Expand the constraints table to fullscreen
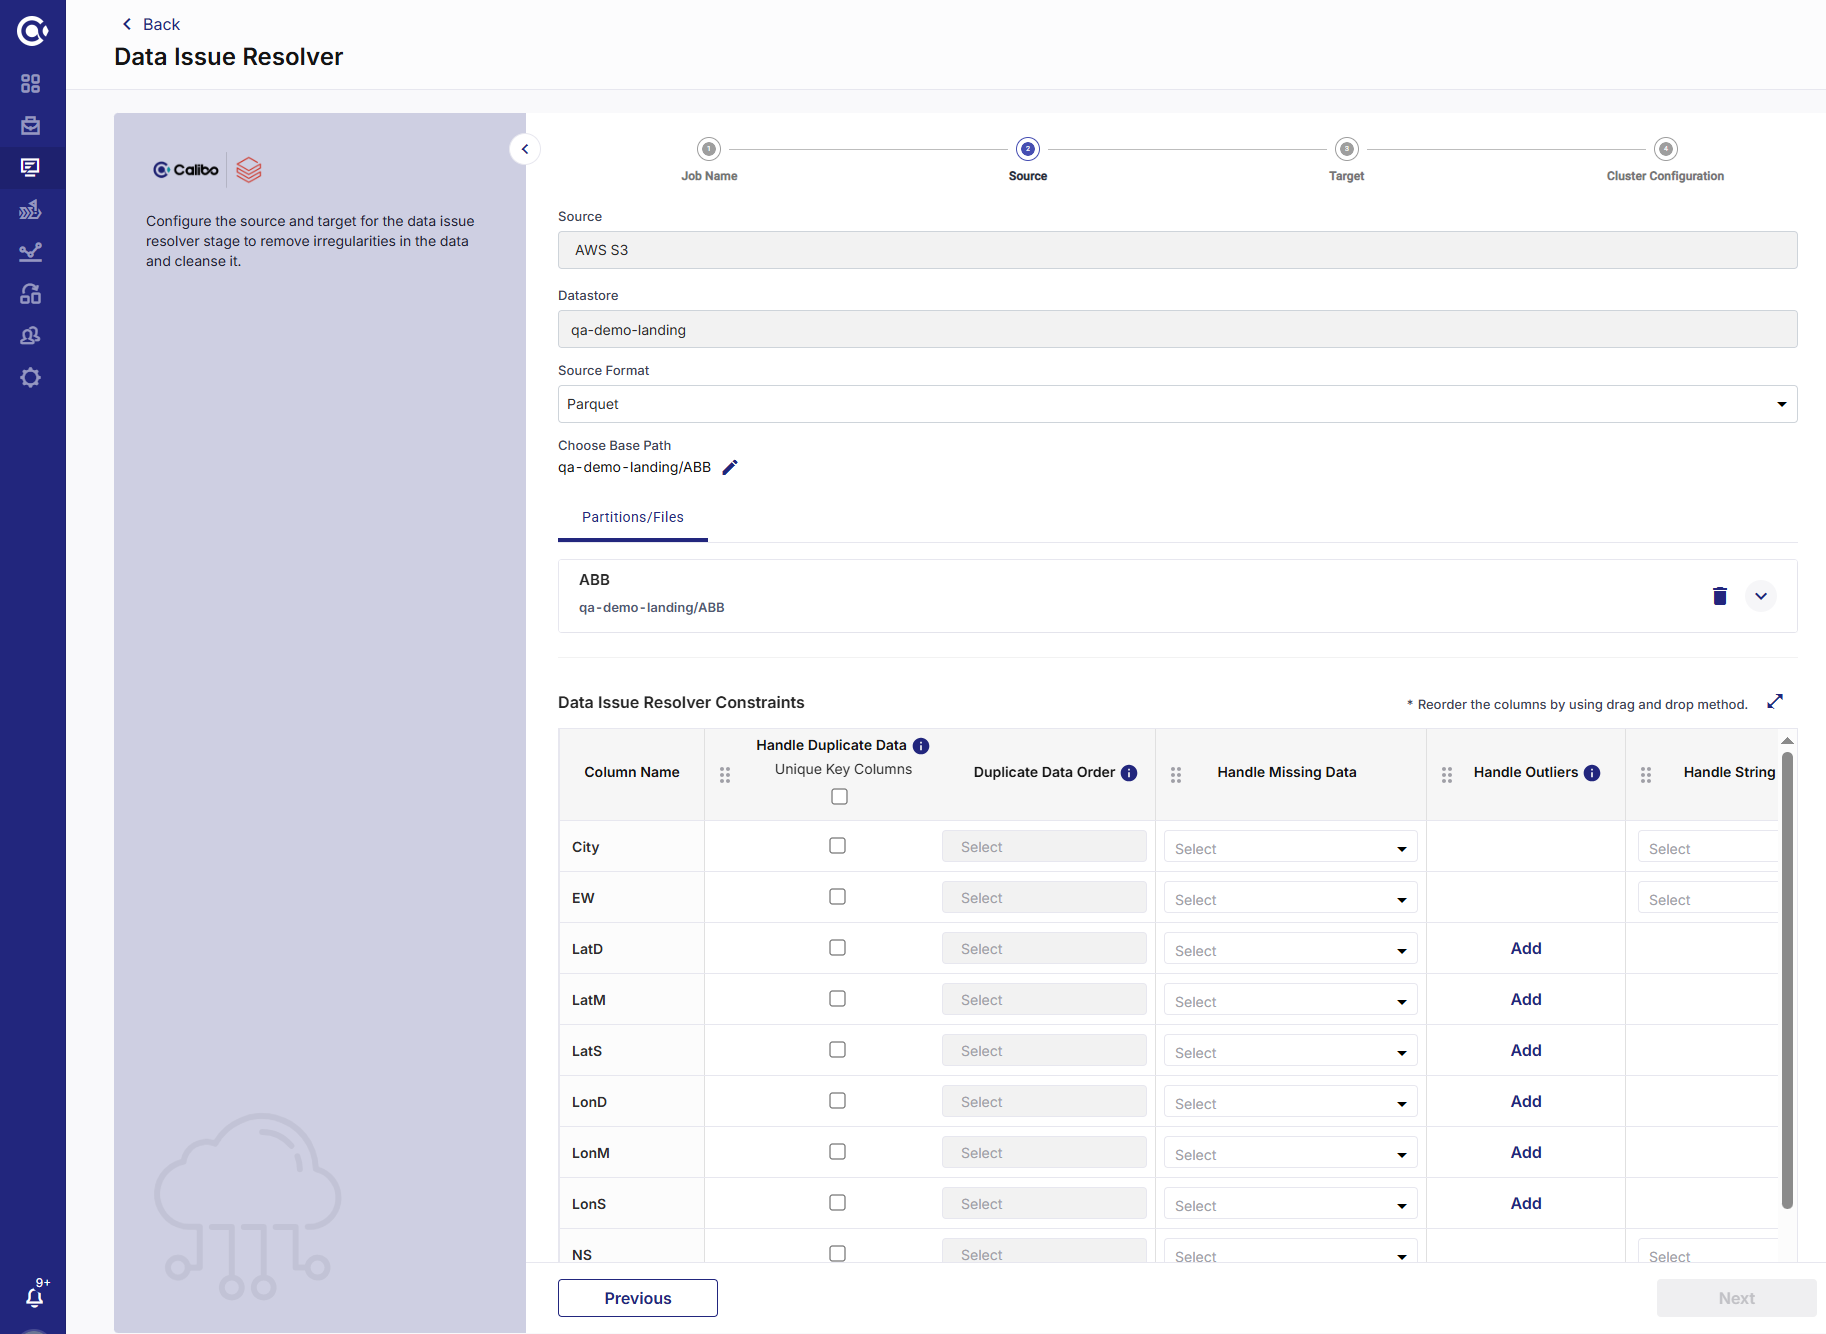Screen dimensions: 1826x1334 pyautogui.click(x=1775, y=701)
